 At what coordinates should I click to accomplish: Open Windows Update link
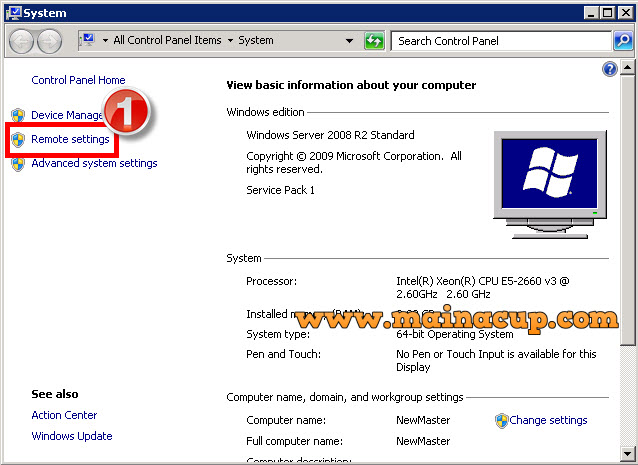click(x=72, y=436)
